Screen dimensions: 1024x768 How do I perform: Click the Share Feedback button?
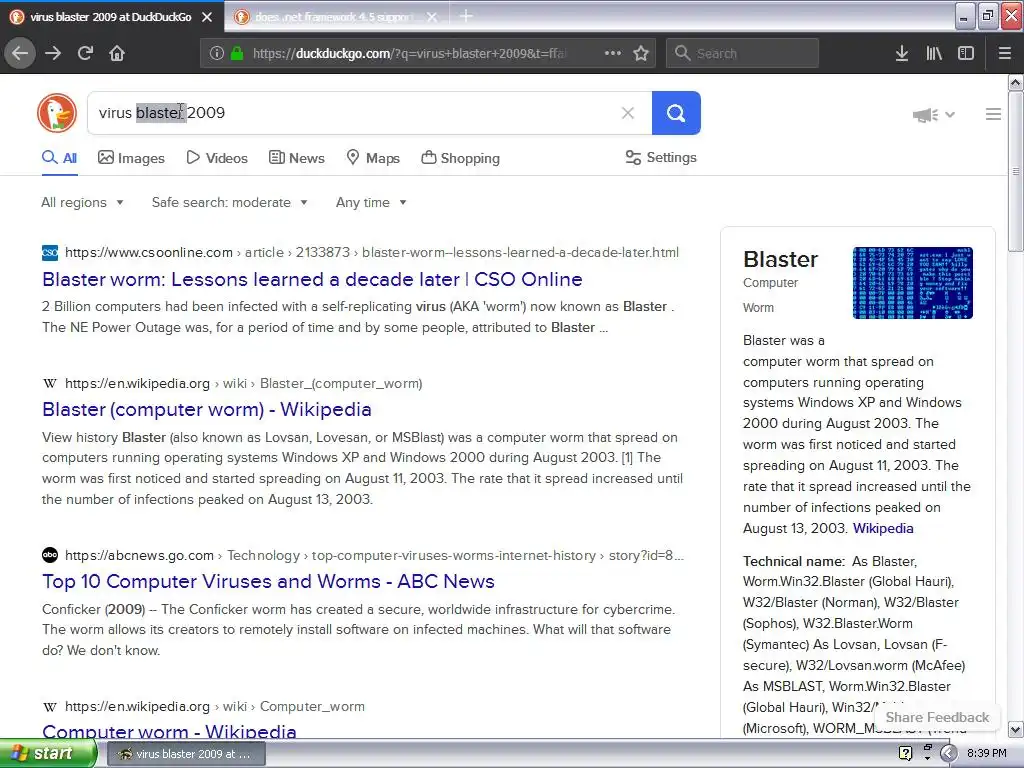(x=937, y=717)
